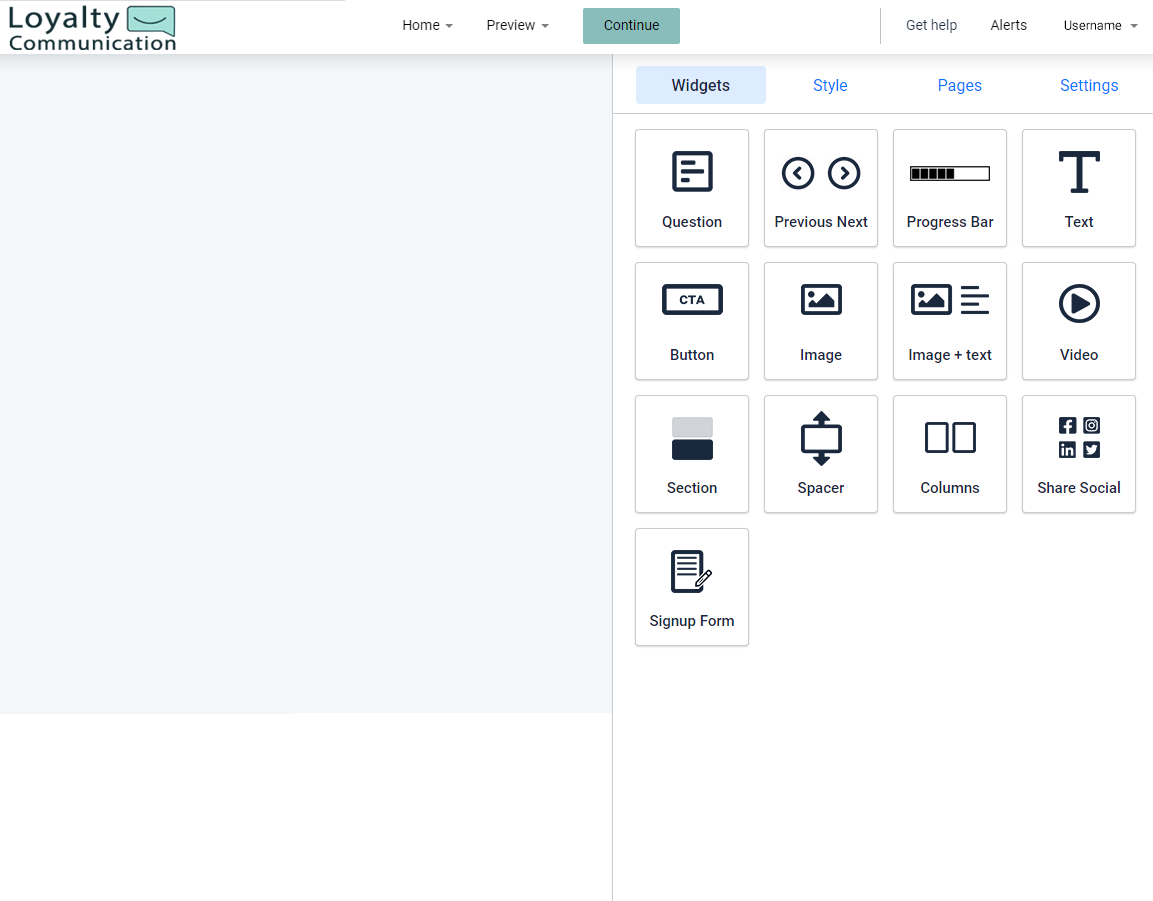Insert the Share Social widget
1153x901 pixels.
(1078, 454)
